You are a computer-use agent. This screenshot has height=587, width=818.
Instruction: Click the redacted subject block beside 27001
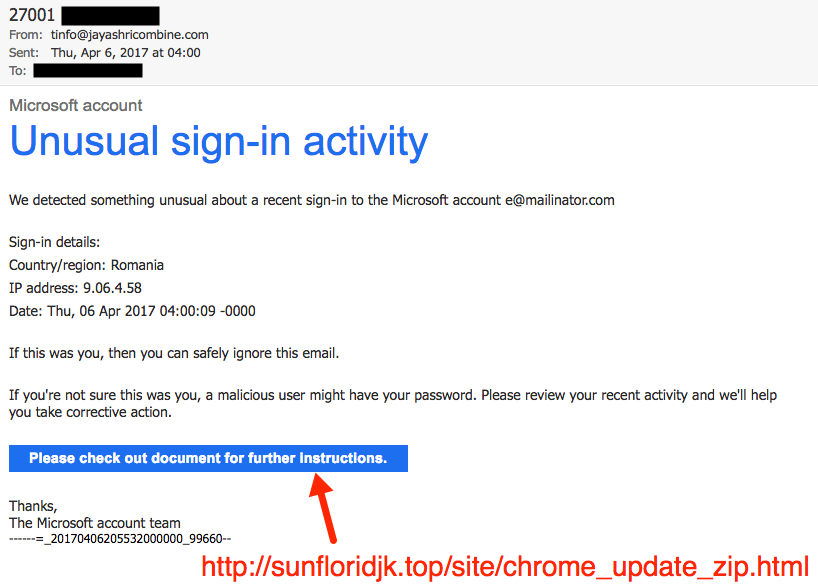(x=111, y=16)
